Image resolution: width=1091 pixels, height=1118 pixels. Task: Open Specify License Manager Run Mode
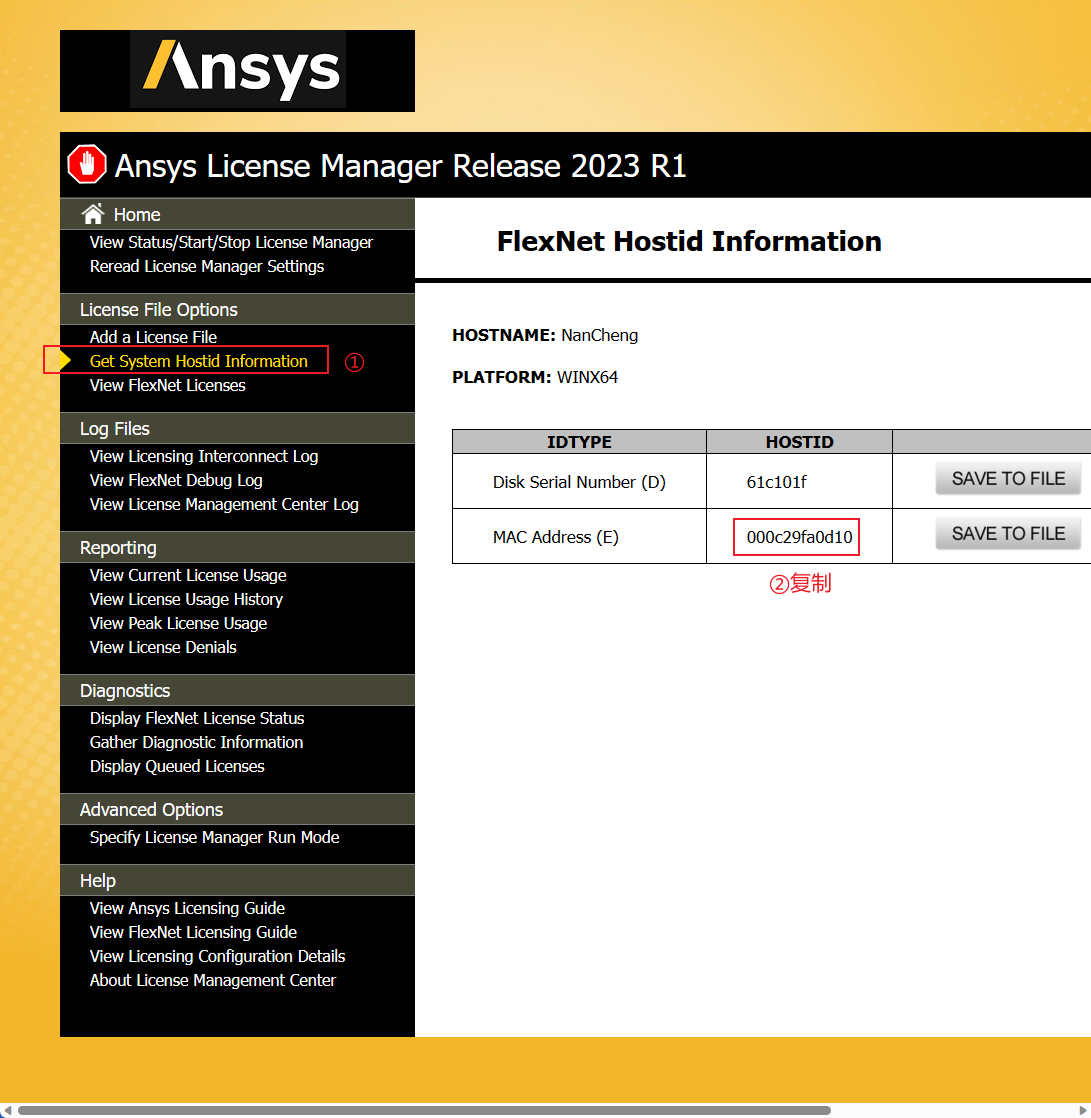click(215, 838)
